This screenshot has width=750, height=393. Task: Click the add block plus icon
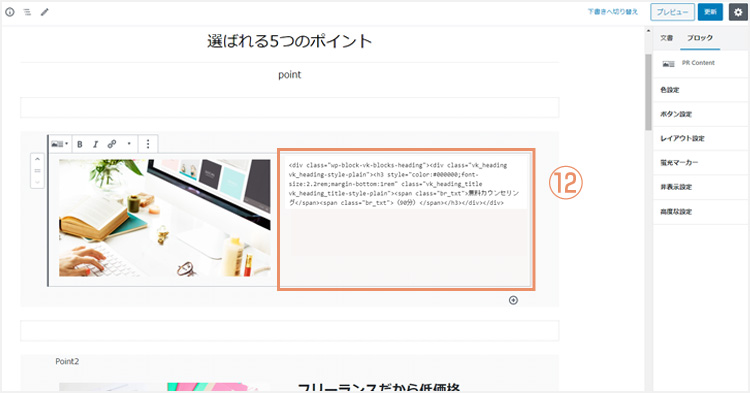[513, 300]
